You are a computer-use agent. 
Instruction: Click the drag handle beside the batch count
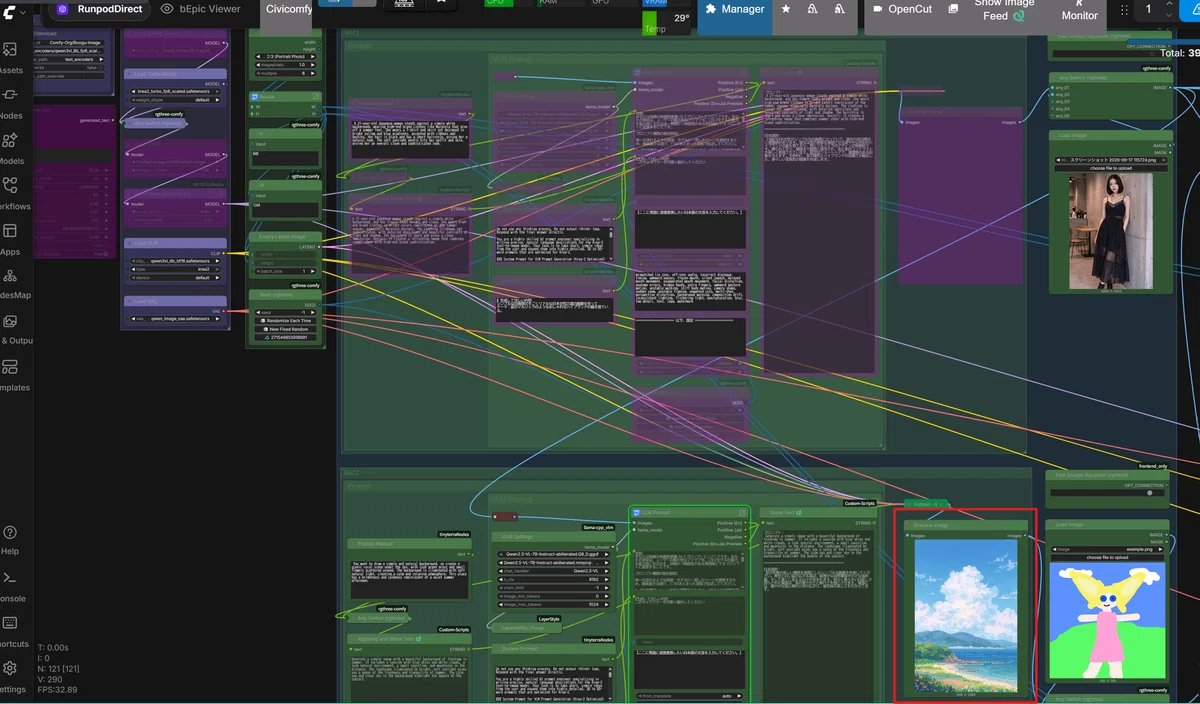pos(1126,9)
